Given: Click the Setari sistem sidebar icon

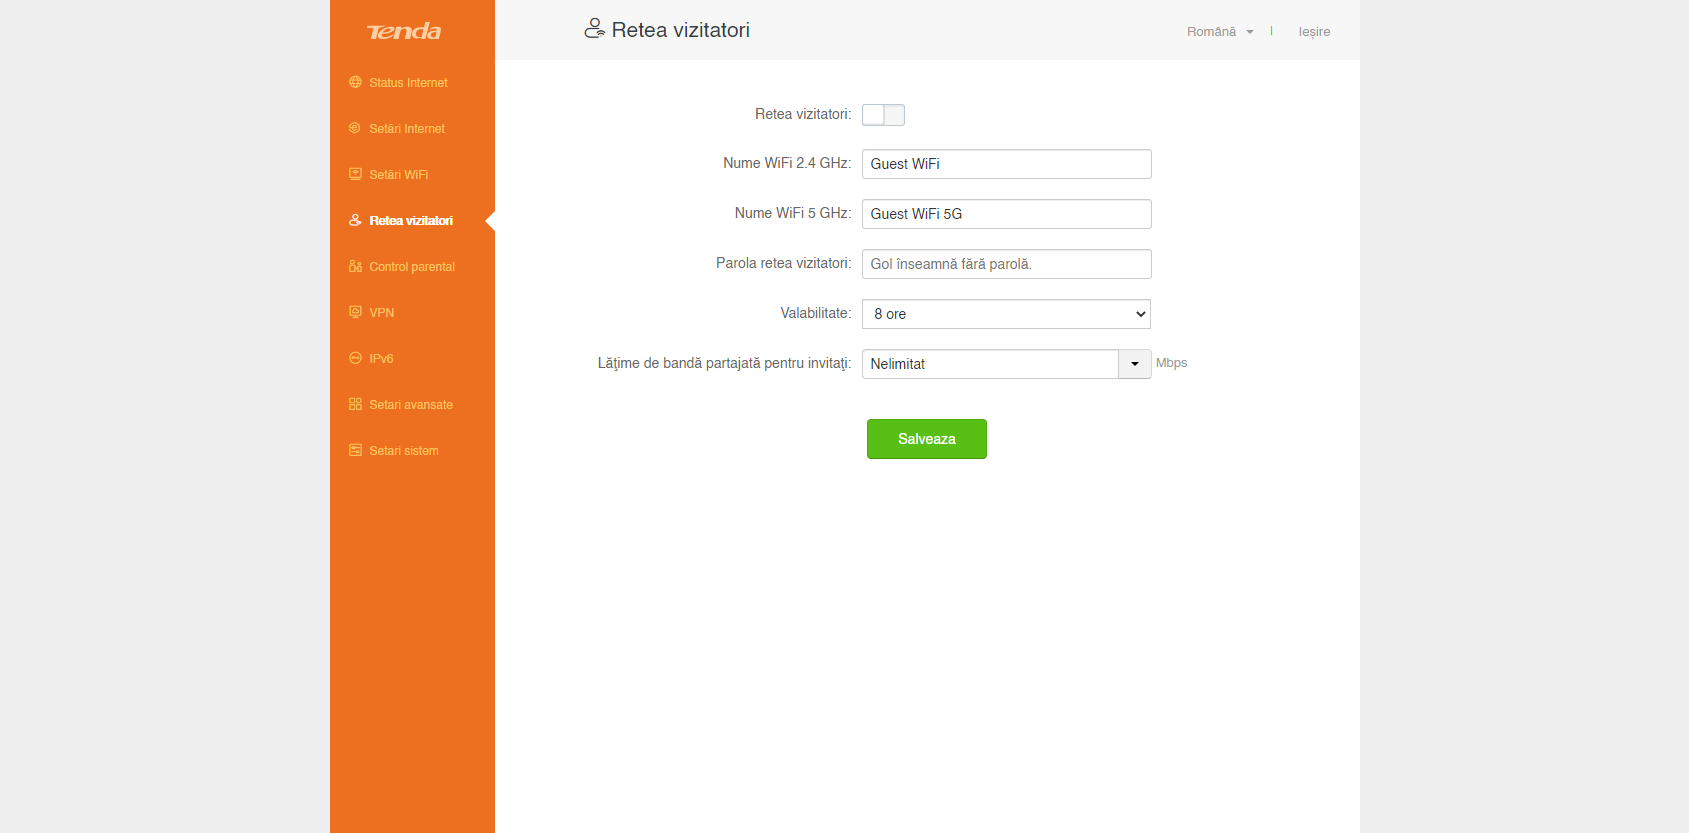Looking at the screenshot, I should click(x=355, y=450).
